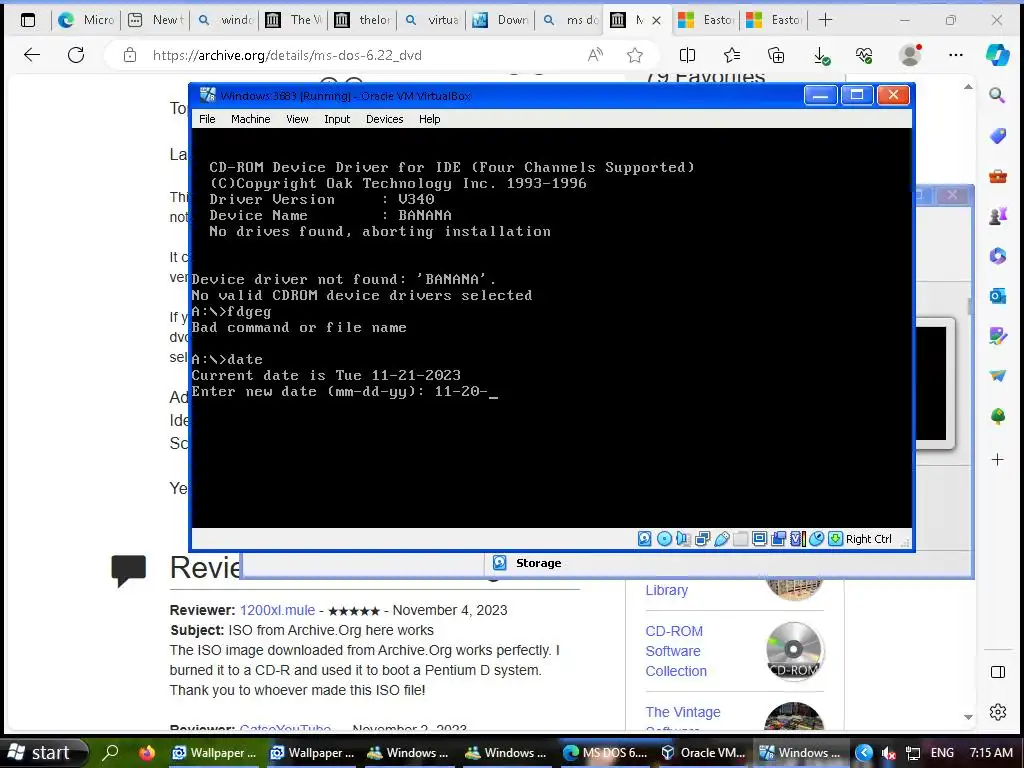Open Search in Edge sidebar
The image size is (1024, 768).
point(997,95)
